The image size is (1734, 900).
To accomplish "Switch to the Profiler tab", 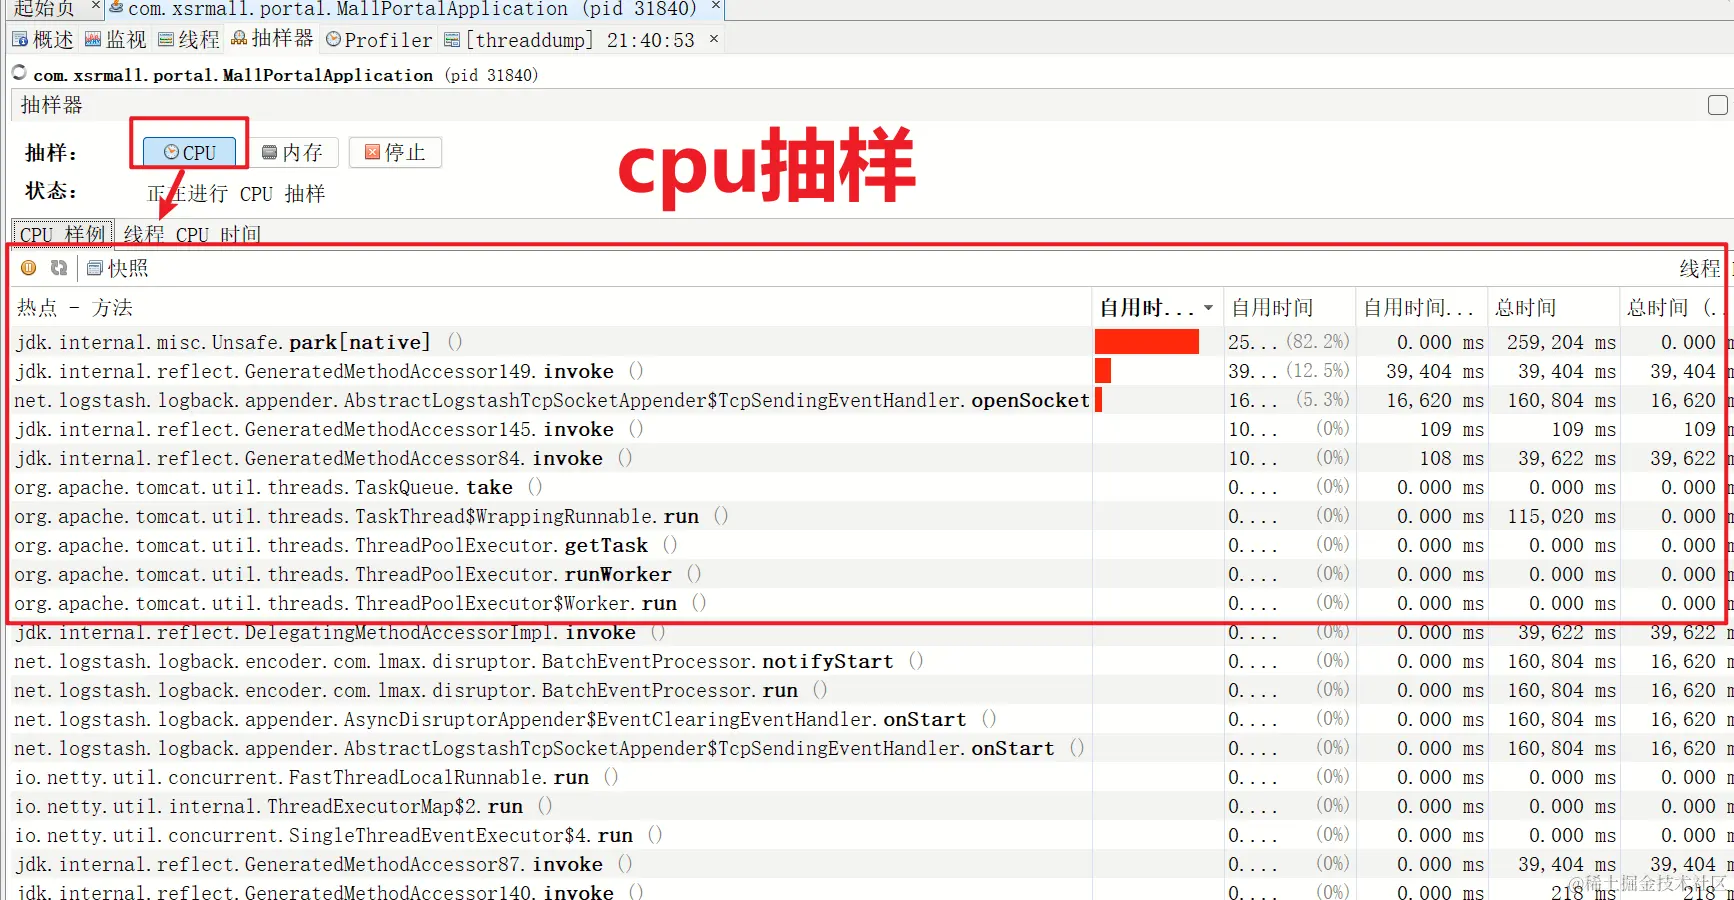I will pos(379,40).
